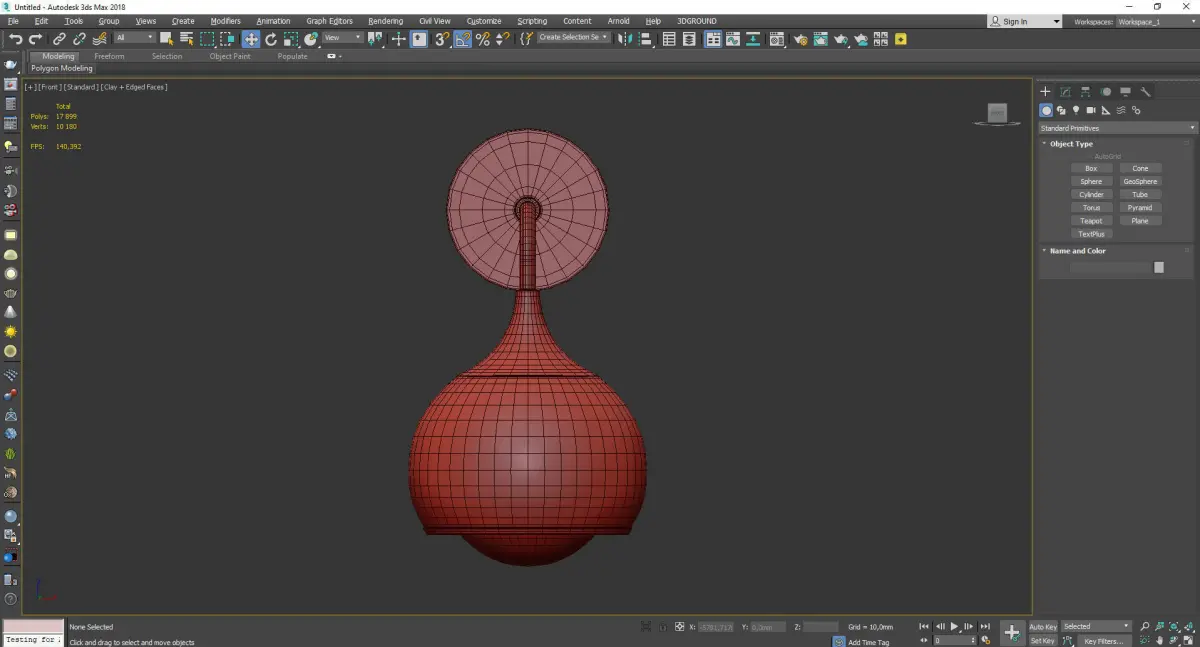
Task: Click the GeoSphere primitive button
Action: tap(1140, 182)
